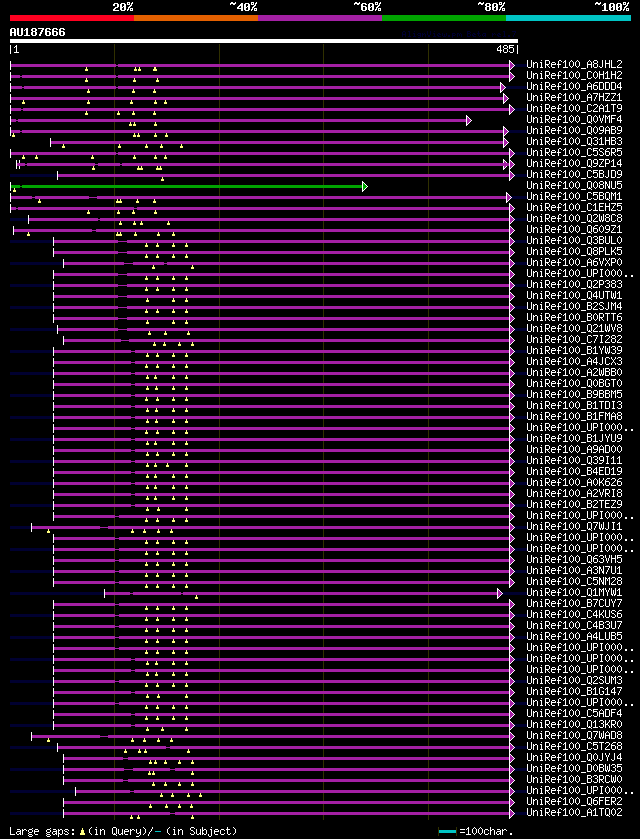
Task: Open hit UniRef100_C5NM28
Action: coord(574,581)
